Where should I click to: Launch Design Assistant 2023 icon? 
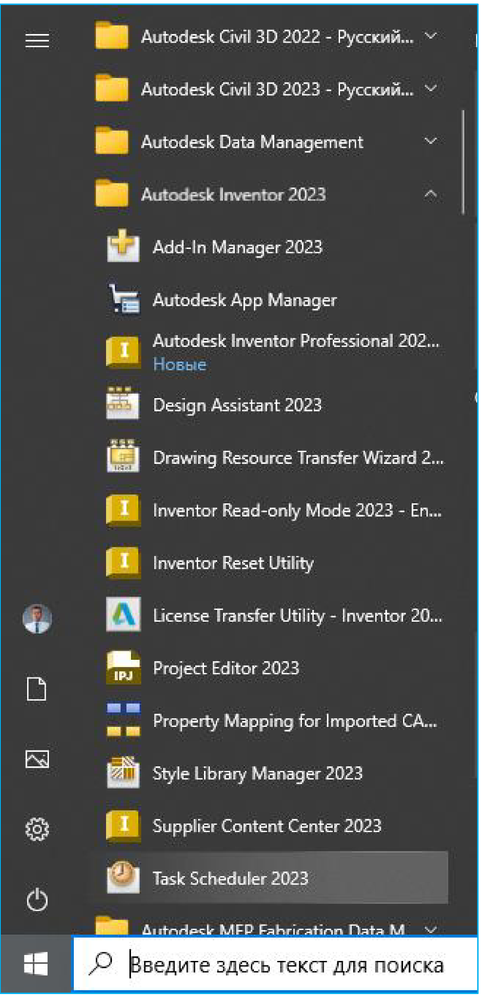click(123, 405)
